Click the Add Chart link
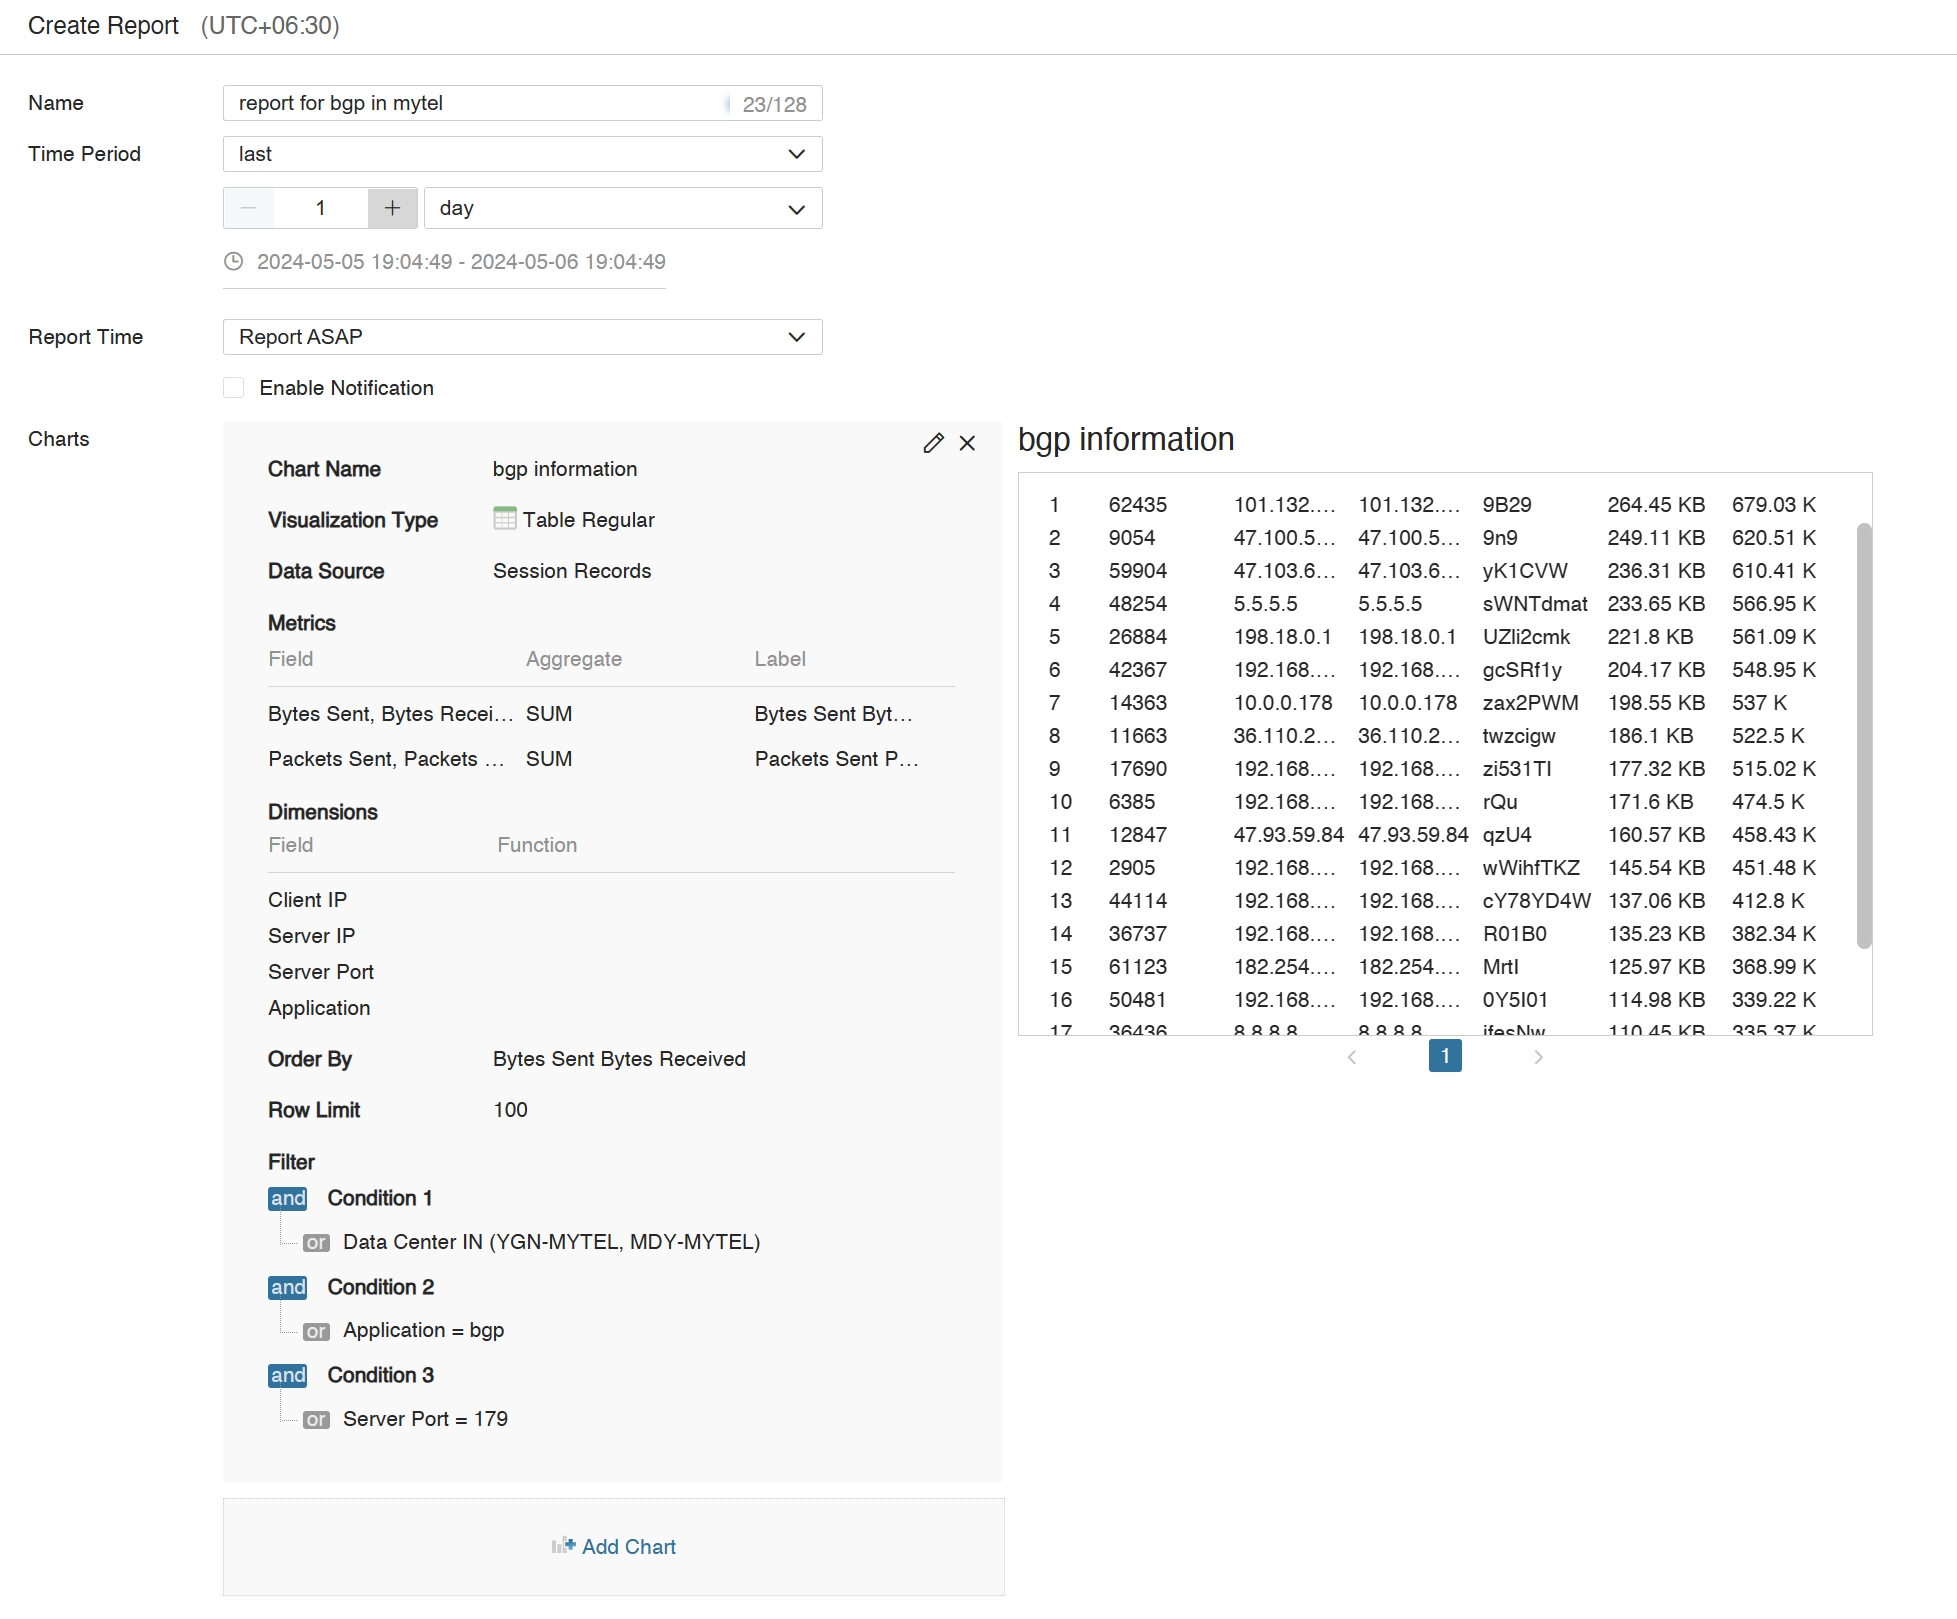The image size is (1957, 1619). (628, 1546)
